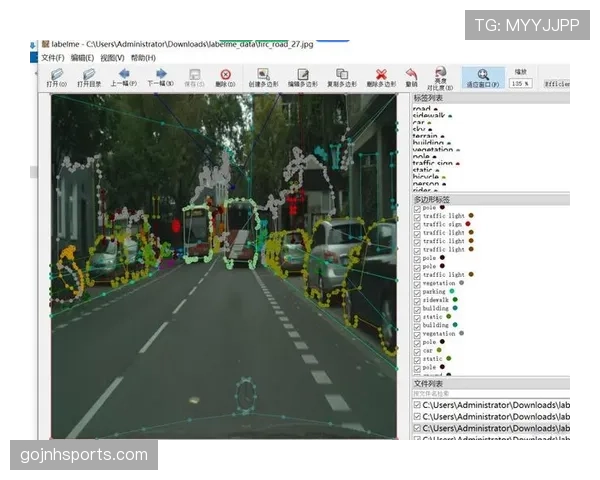This screenshot has width=600, height=480.
Task: Open the 文件(F) menu
Action: point(53,58)
